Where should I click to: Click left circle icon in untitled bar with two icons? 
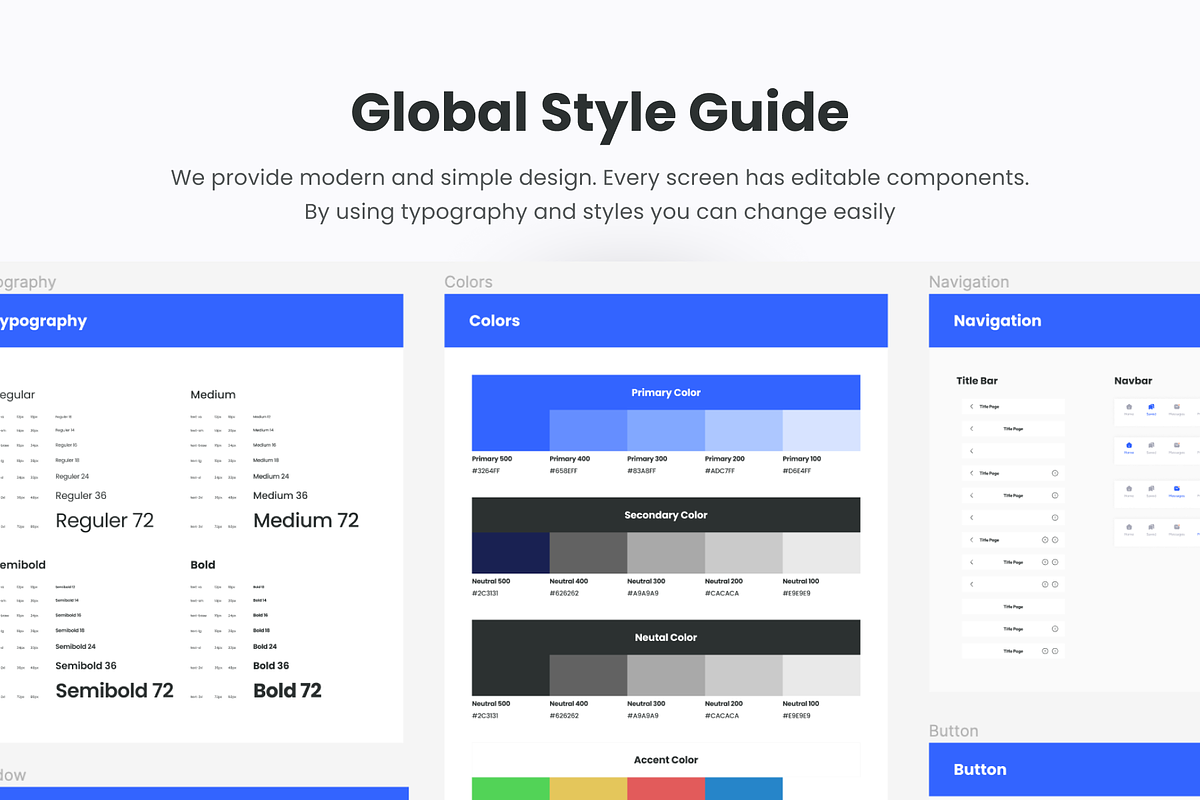point(1045,584)
